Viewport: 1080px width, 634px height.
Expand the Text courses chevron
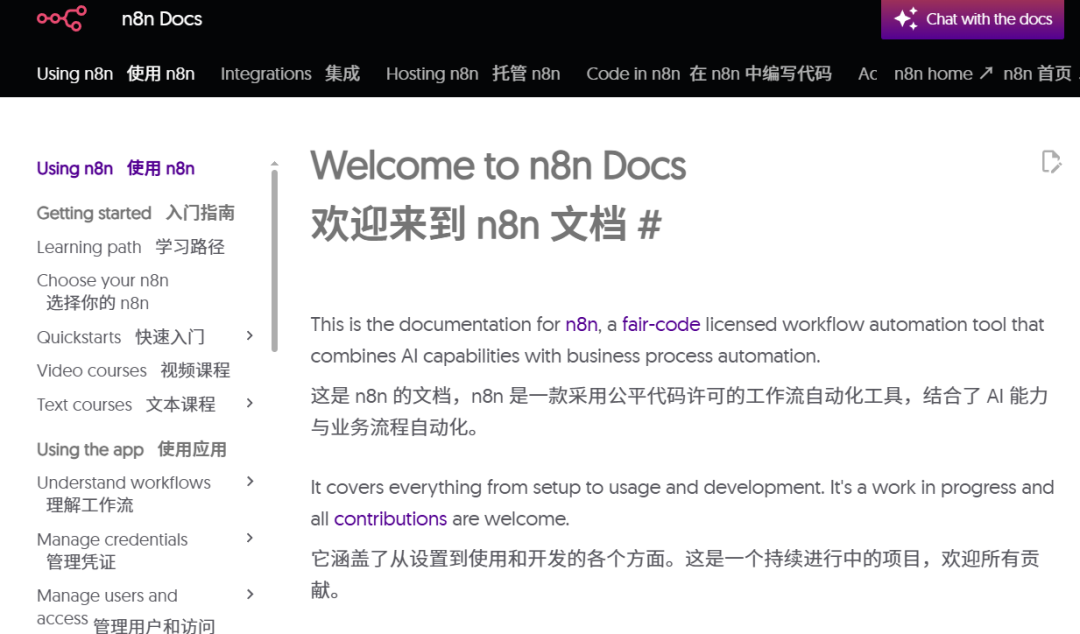click(x=250, y=403)
